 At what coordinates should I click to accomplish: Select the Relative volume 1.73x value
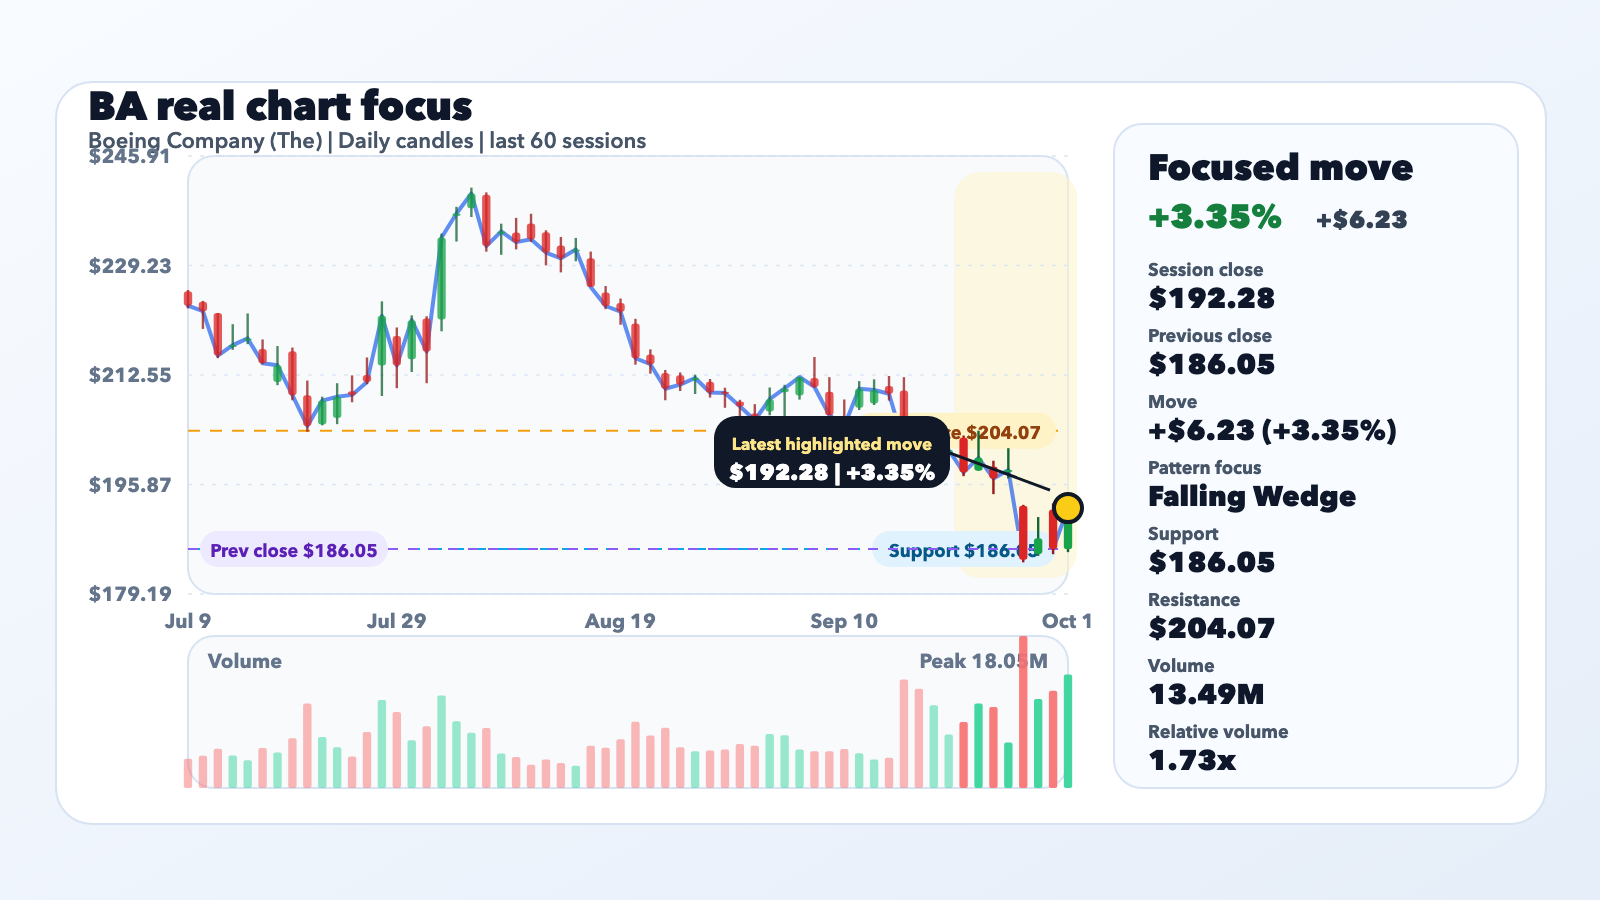click(x=1192, y=760)
